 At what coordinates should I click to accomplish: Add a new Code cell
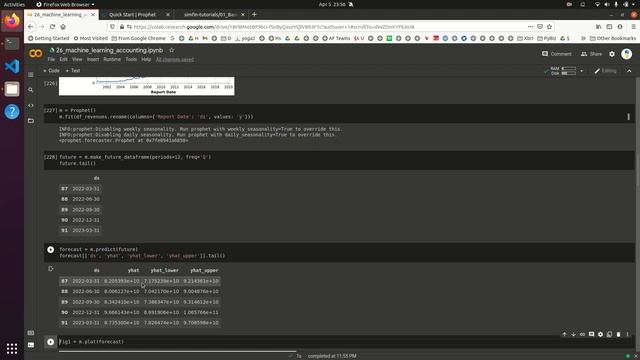[51, 71]
